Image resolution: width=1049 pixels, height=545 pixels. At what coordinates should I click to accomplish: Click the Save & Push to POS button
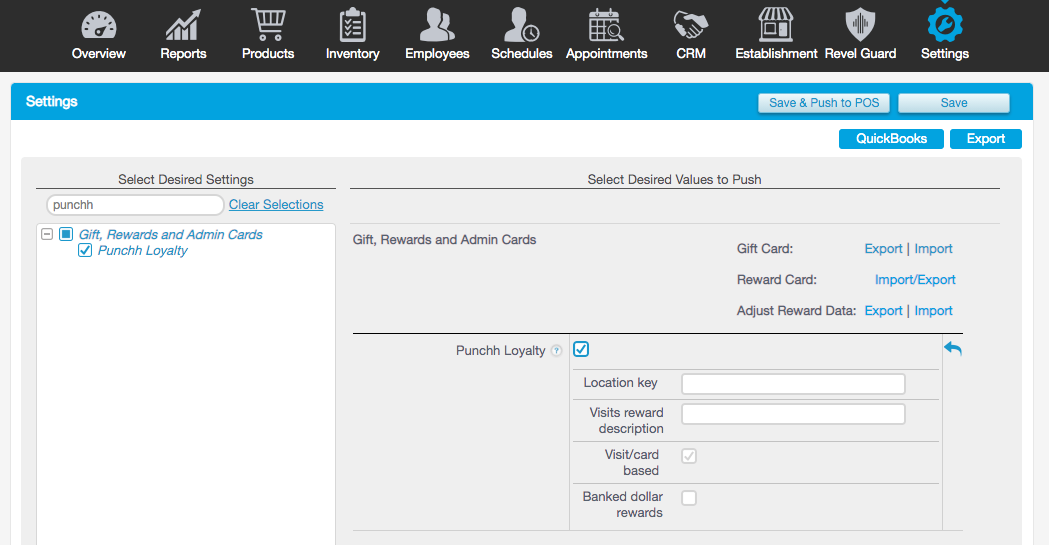coord(824,103)
